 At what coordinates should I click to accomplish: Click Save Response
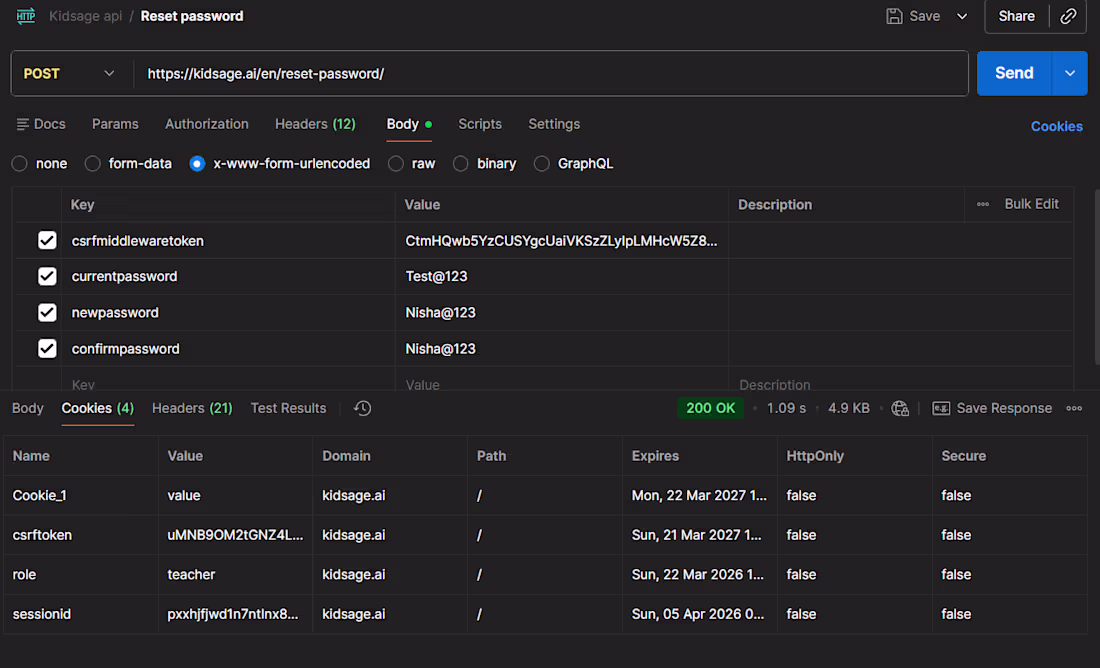[992, 408]
